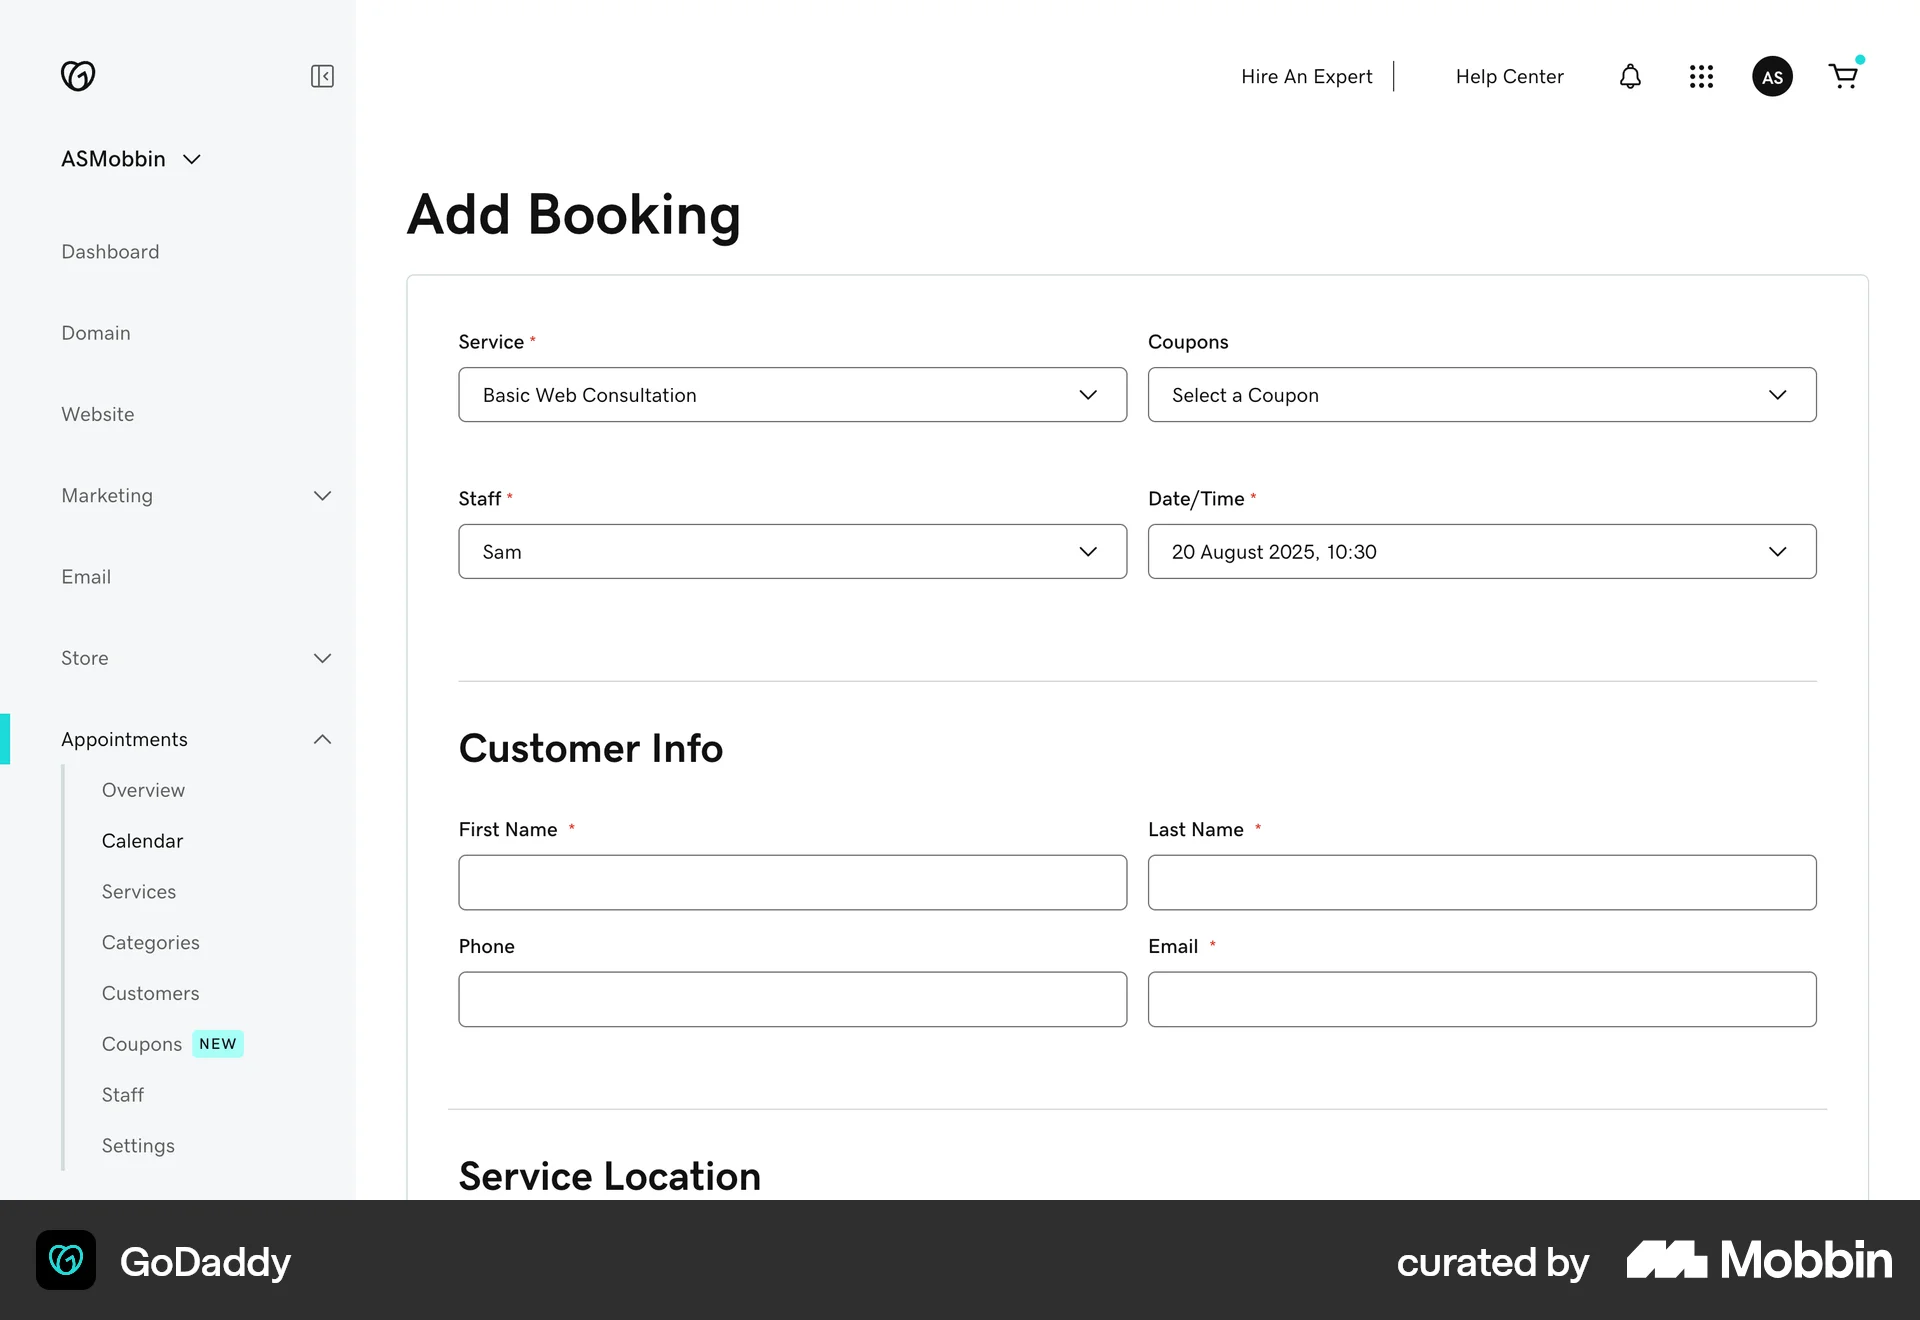Open the Select a Coupon dropdown
1920x1320 pixels.
pyautogui.click(x=1481, y=395)
